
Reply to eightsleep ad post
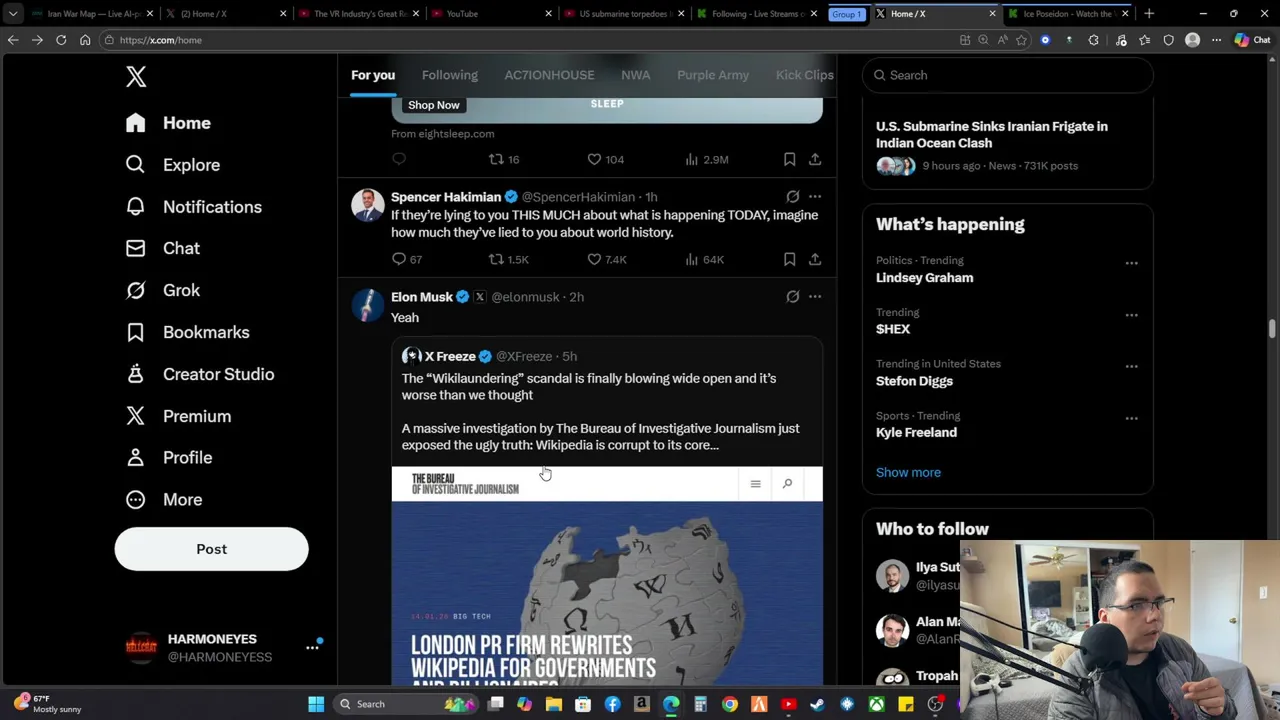point(399,159)
